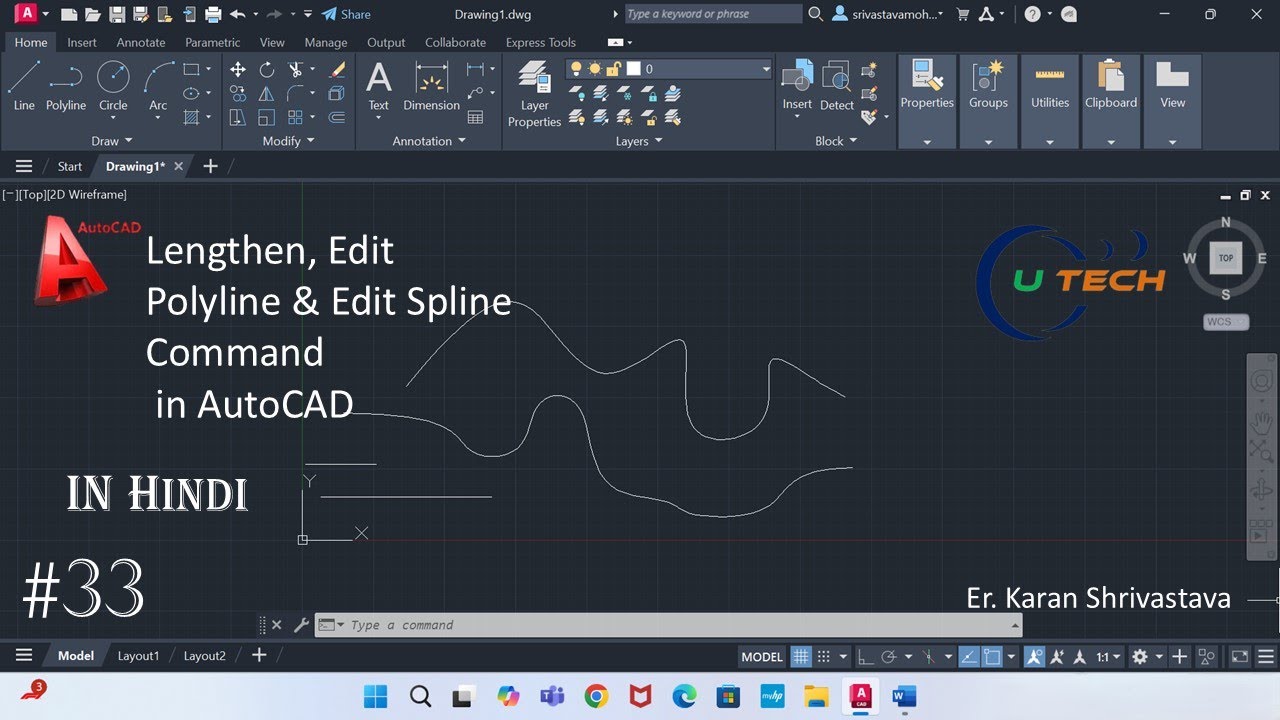Screen dimensions: 1280x720
Task: Open the Groups panel button
Action: tap(988, 102)
